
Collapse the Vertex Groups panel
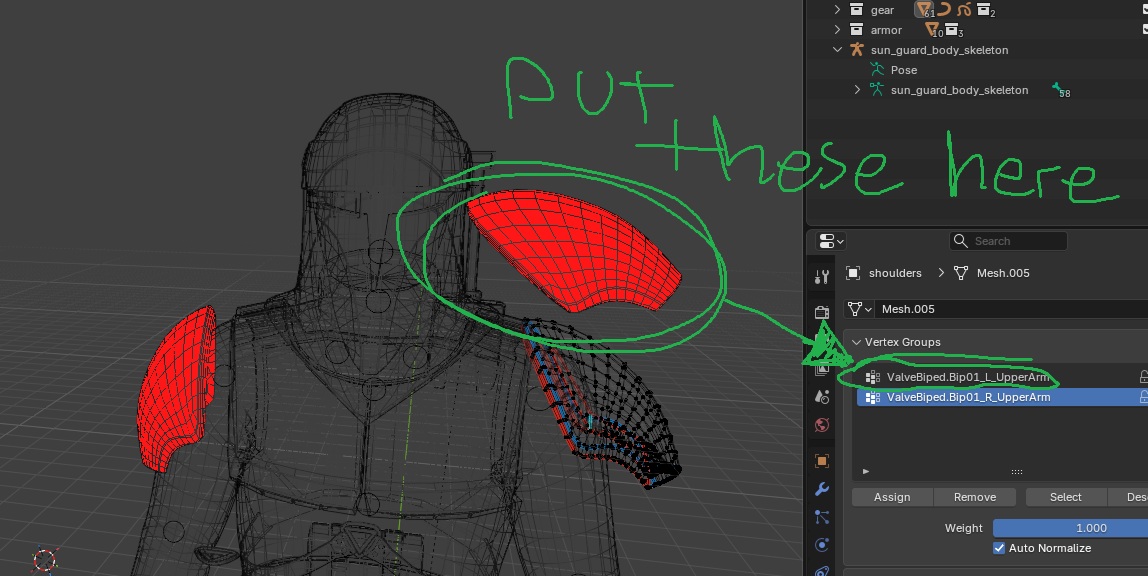point(856,342)
